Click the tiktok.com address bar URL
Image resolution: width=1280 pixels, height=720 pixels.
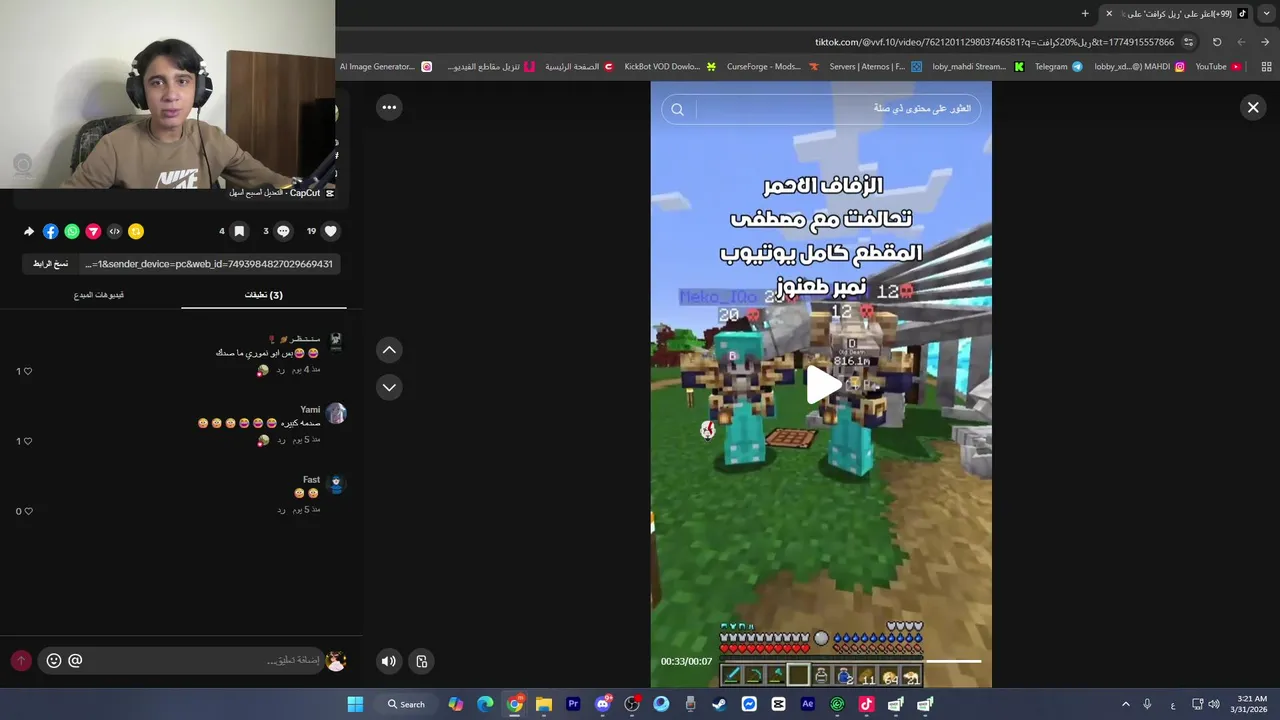tap(994, 42)
